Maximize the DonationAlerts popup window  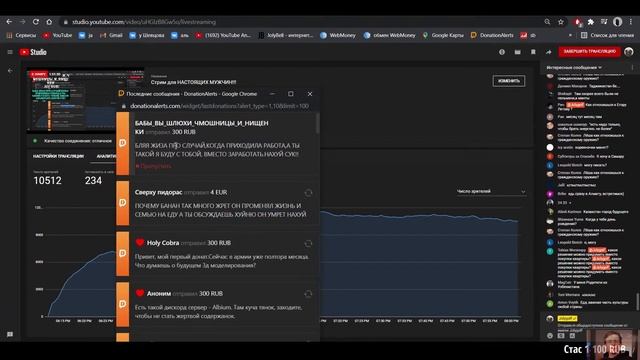coord(291,93)
